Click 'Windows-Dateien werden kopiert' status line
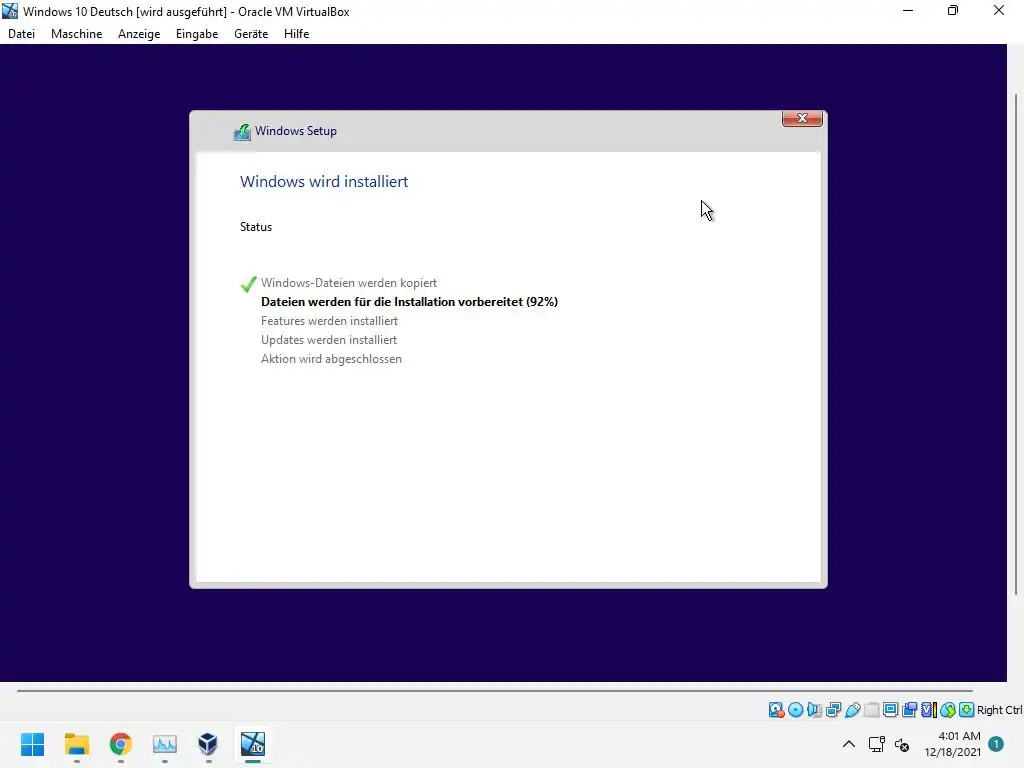 coord(349,283)
